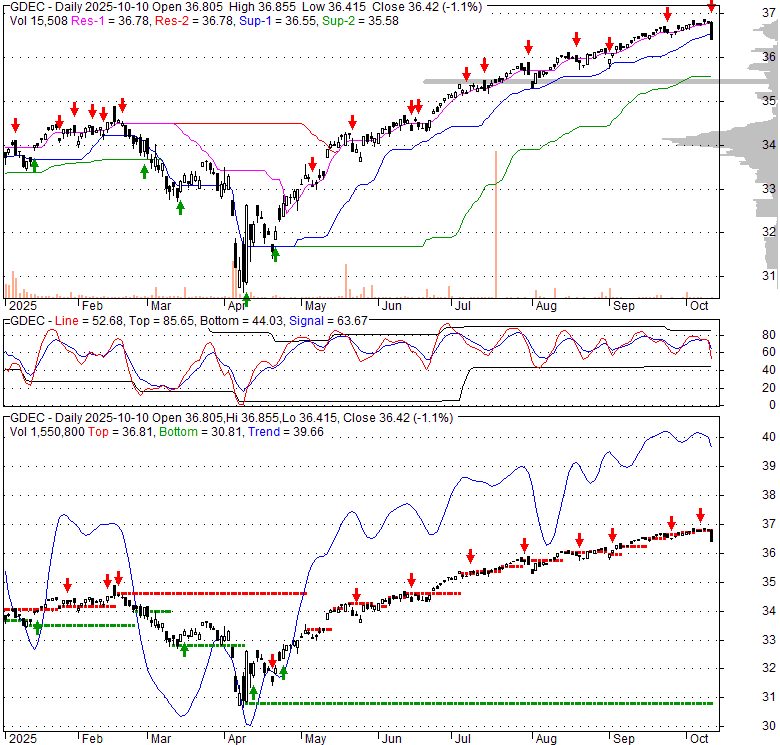
Task: Click the Aug label on the bottom chart's time axis
Action: (545, 739)
